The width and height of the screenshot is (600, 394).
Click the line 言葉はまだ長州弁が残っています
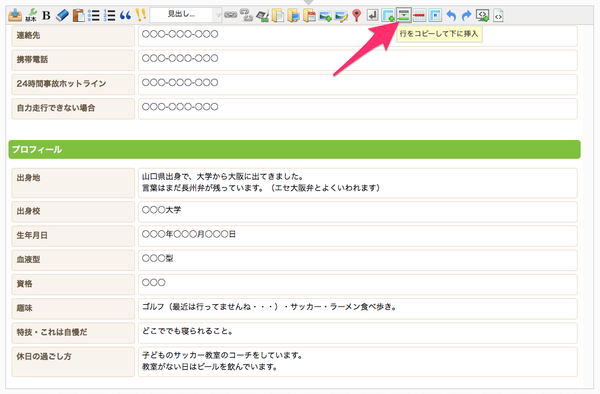261,188
